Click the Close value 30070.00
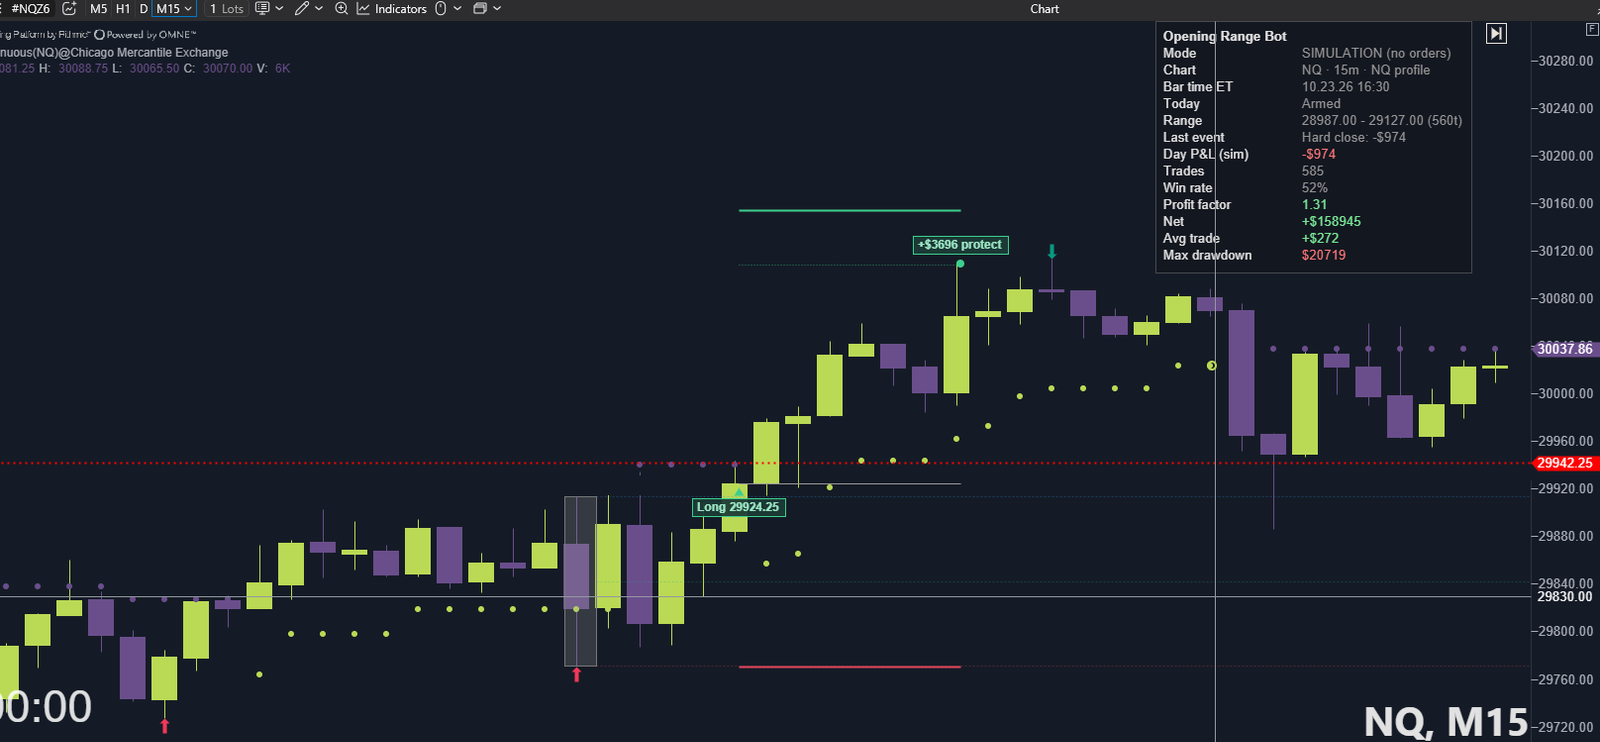This screenshot has height=742, width=1600. [228, 69]
